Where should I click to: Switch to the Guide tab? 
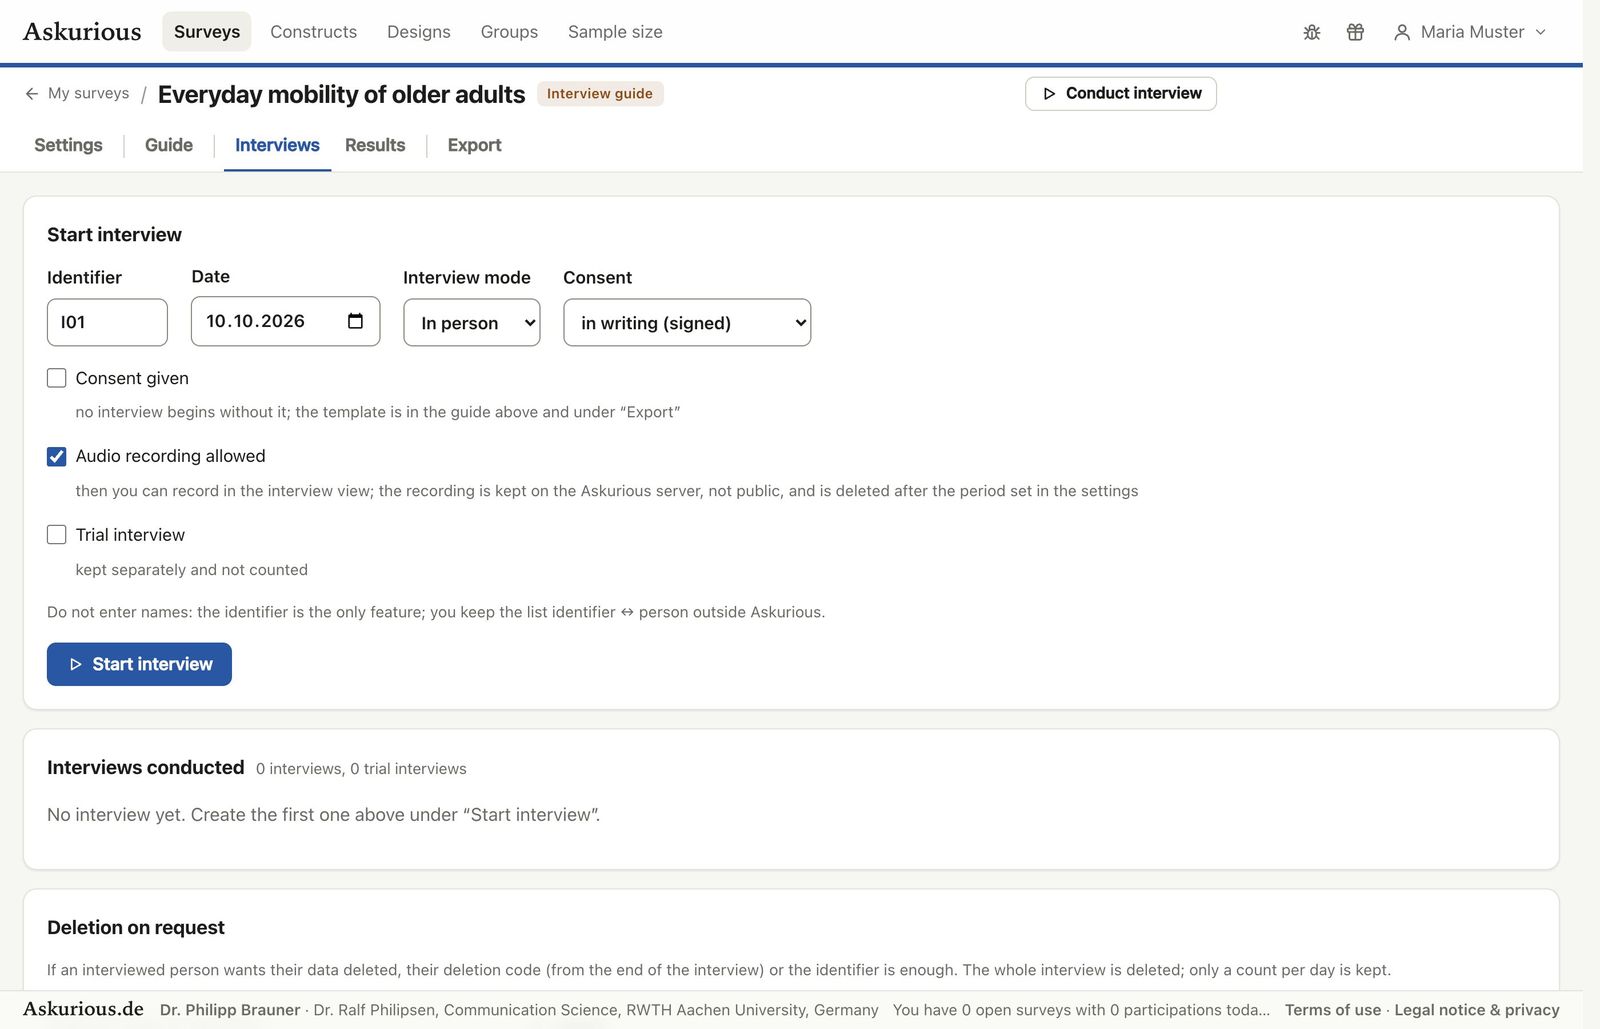click(169, 145)
